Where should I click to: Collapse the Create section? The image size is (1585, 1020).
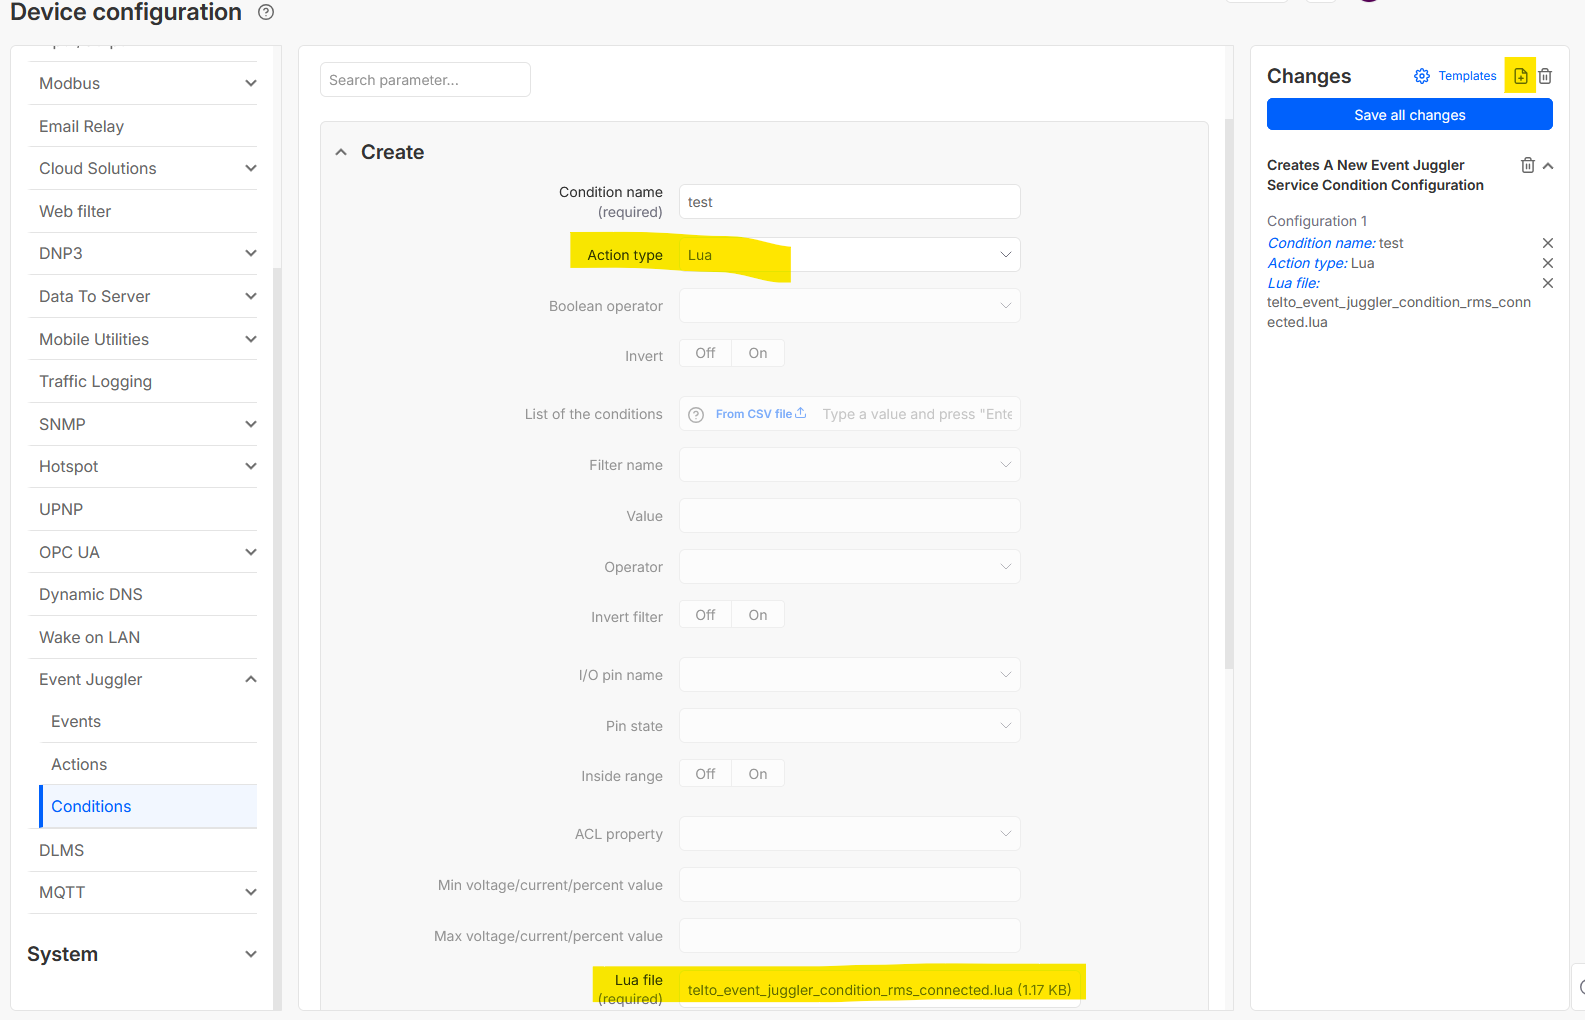tap(341, 152)
